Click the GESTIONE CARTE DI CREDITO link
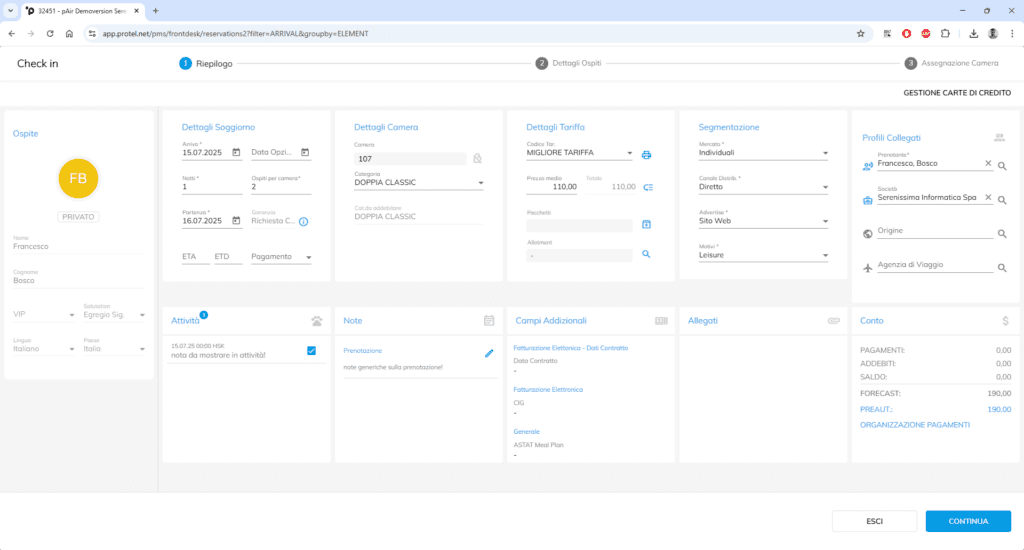The image size is (1024, 550). point(957,92)
